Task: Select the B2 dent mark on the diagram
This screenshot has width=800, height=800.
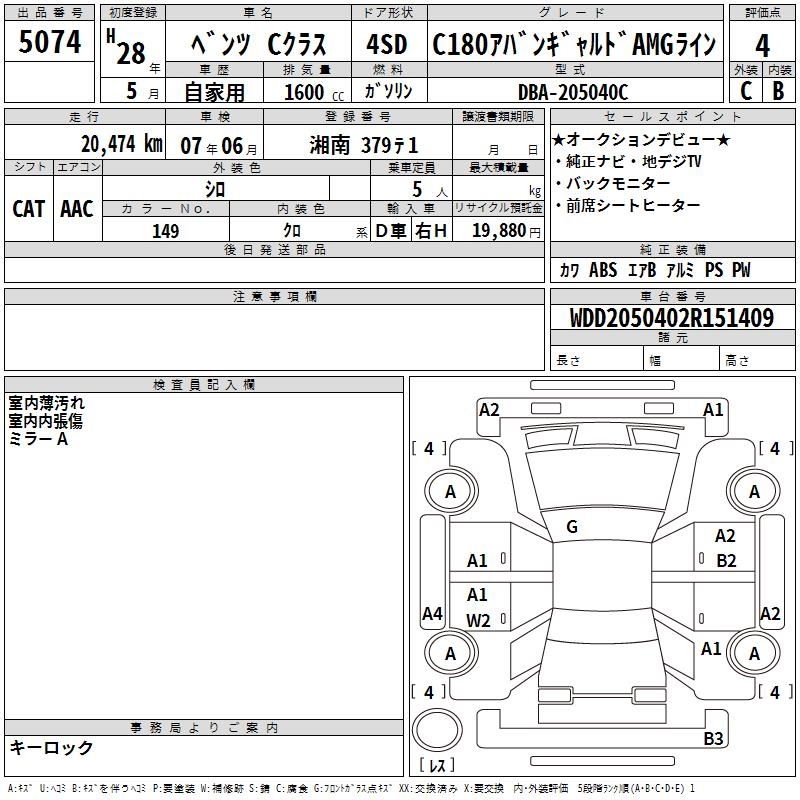Action: pos(726,561)
